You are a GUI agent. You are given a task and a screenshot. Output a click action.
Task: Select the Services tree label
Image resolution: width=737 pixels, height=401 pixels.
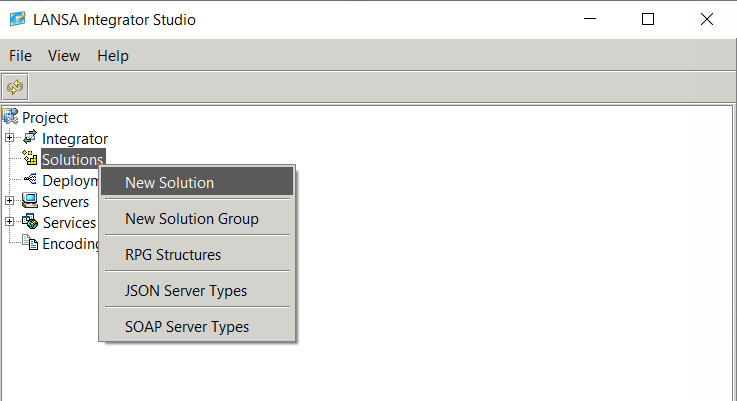click(x=69, y=223)
